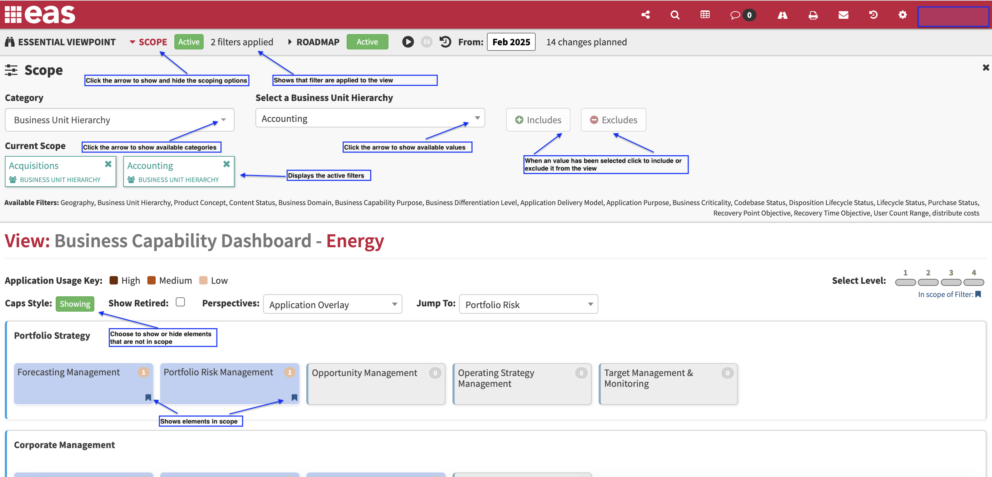The height and width of the screenshot is (477, 992).
Task: Open comments bubble showing 0
Action: 743,15
